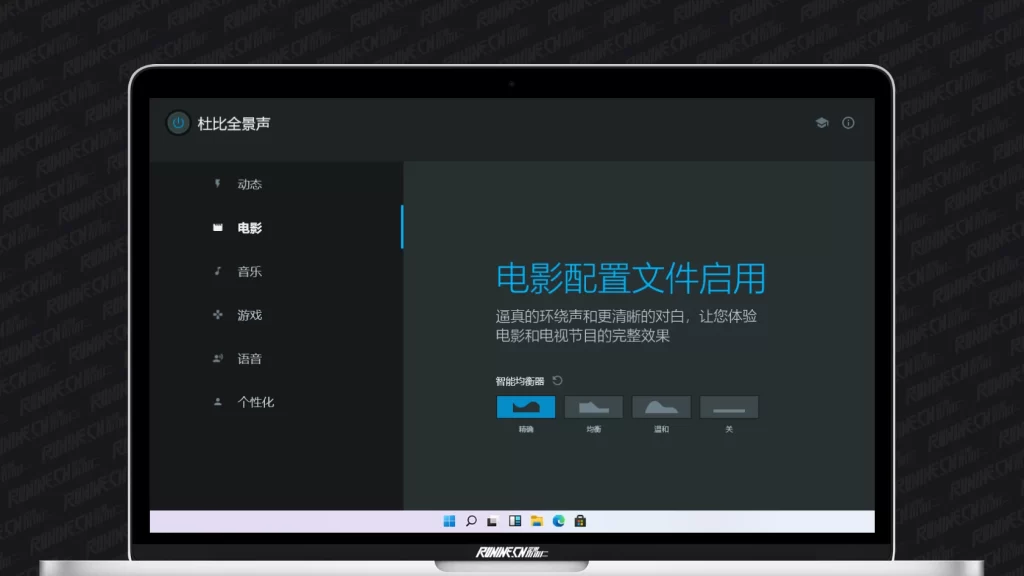This screenshot has width=1024, height=576.
Task: Select the 精确 equalizer preset
Action: pyautogui.click(x=526, y=407)
